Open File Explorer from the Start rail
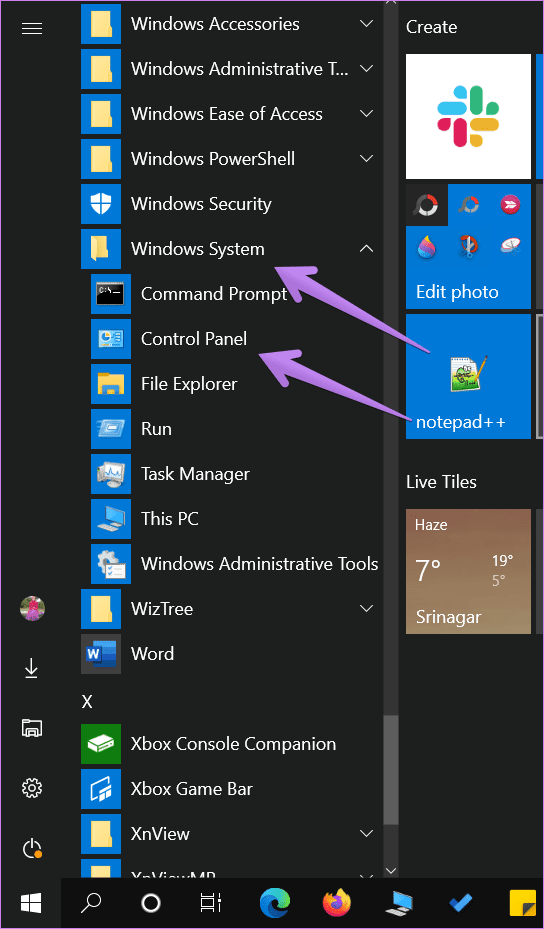This screenshot has height=929, width=544. pos(31,728)
